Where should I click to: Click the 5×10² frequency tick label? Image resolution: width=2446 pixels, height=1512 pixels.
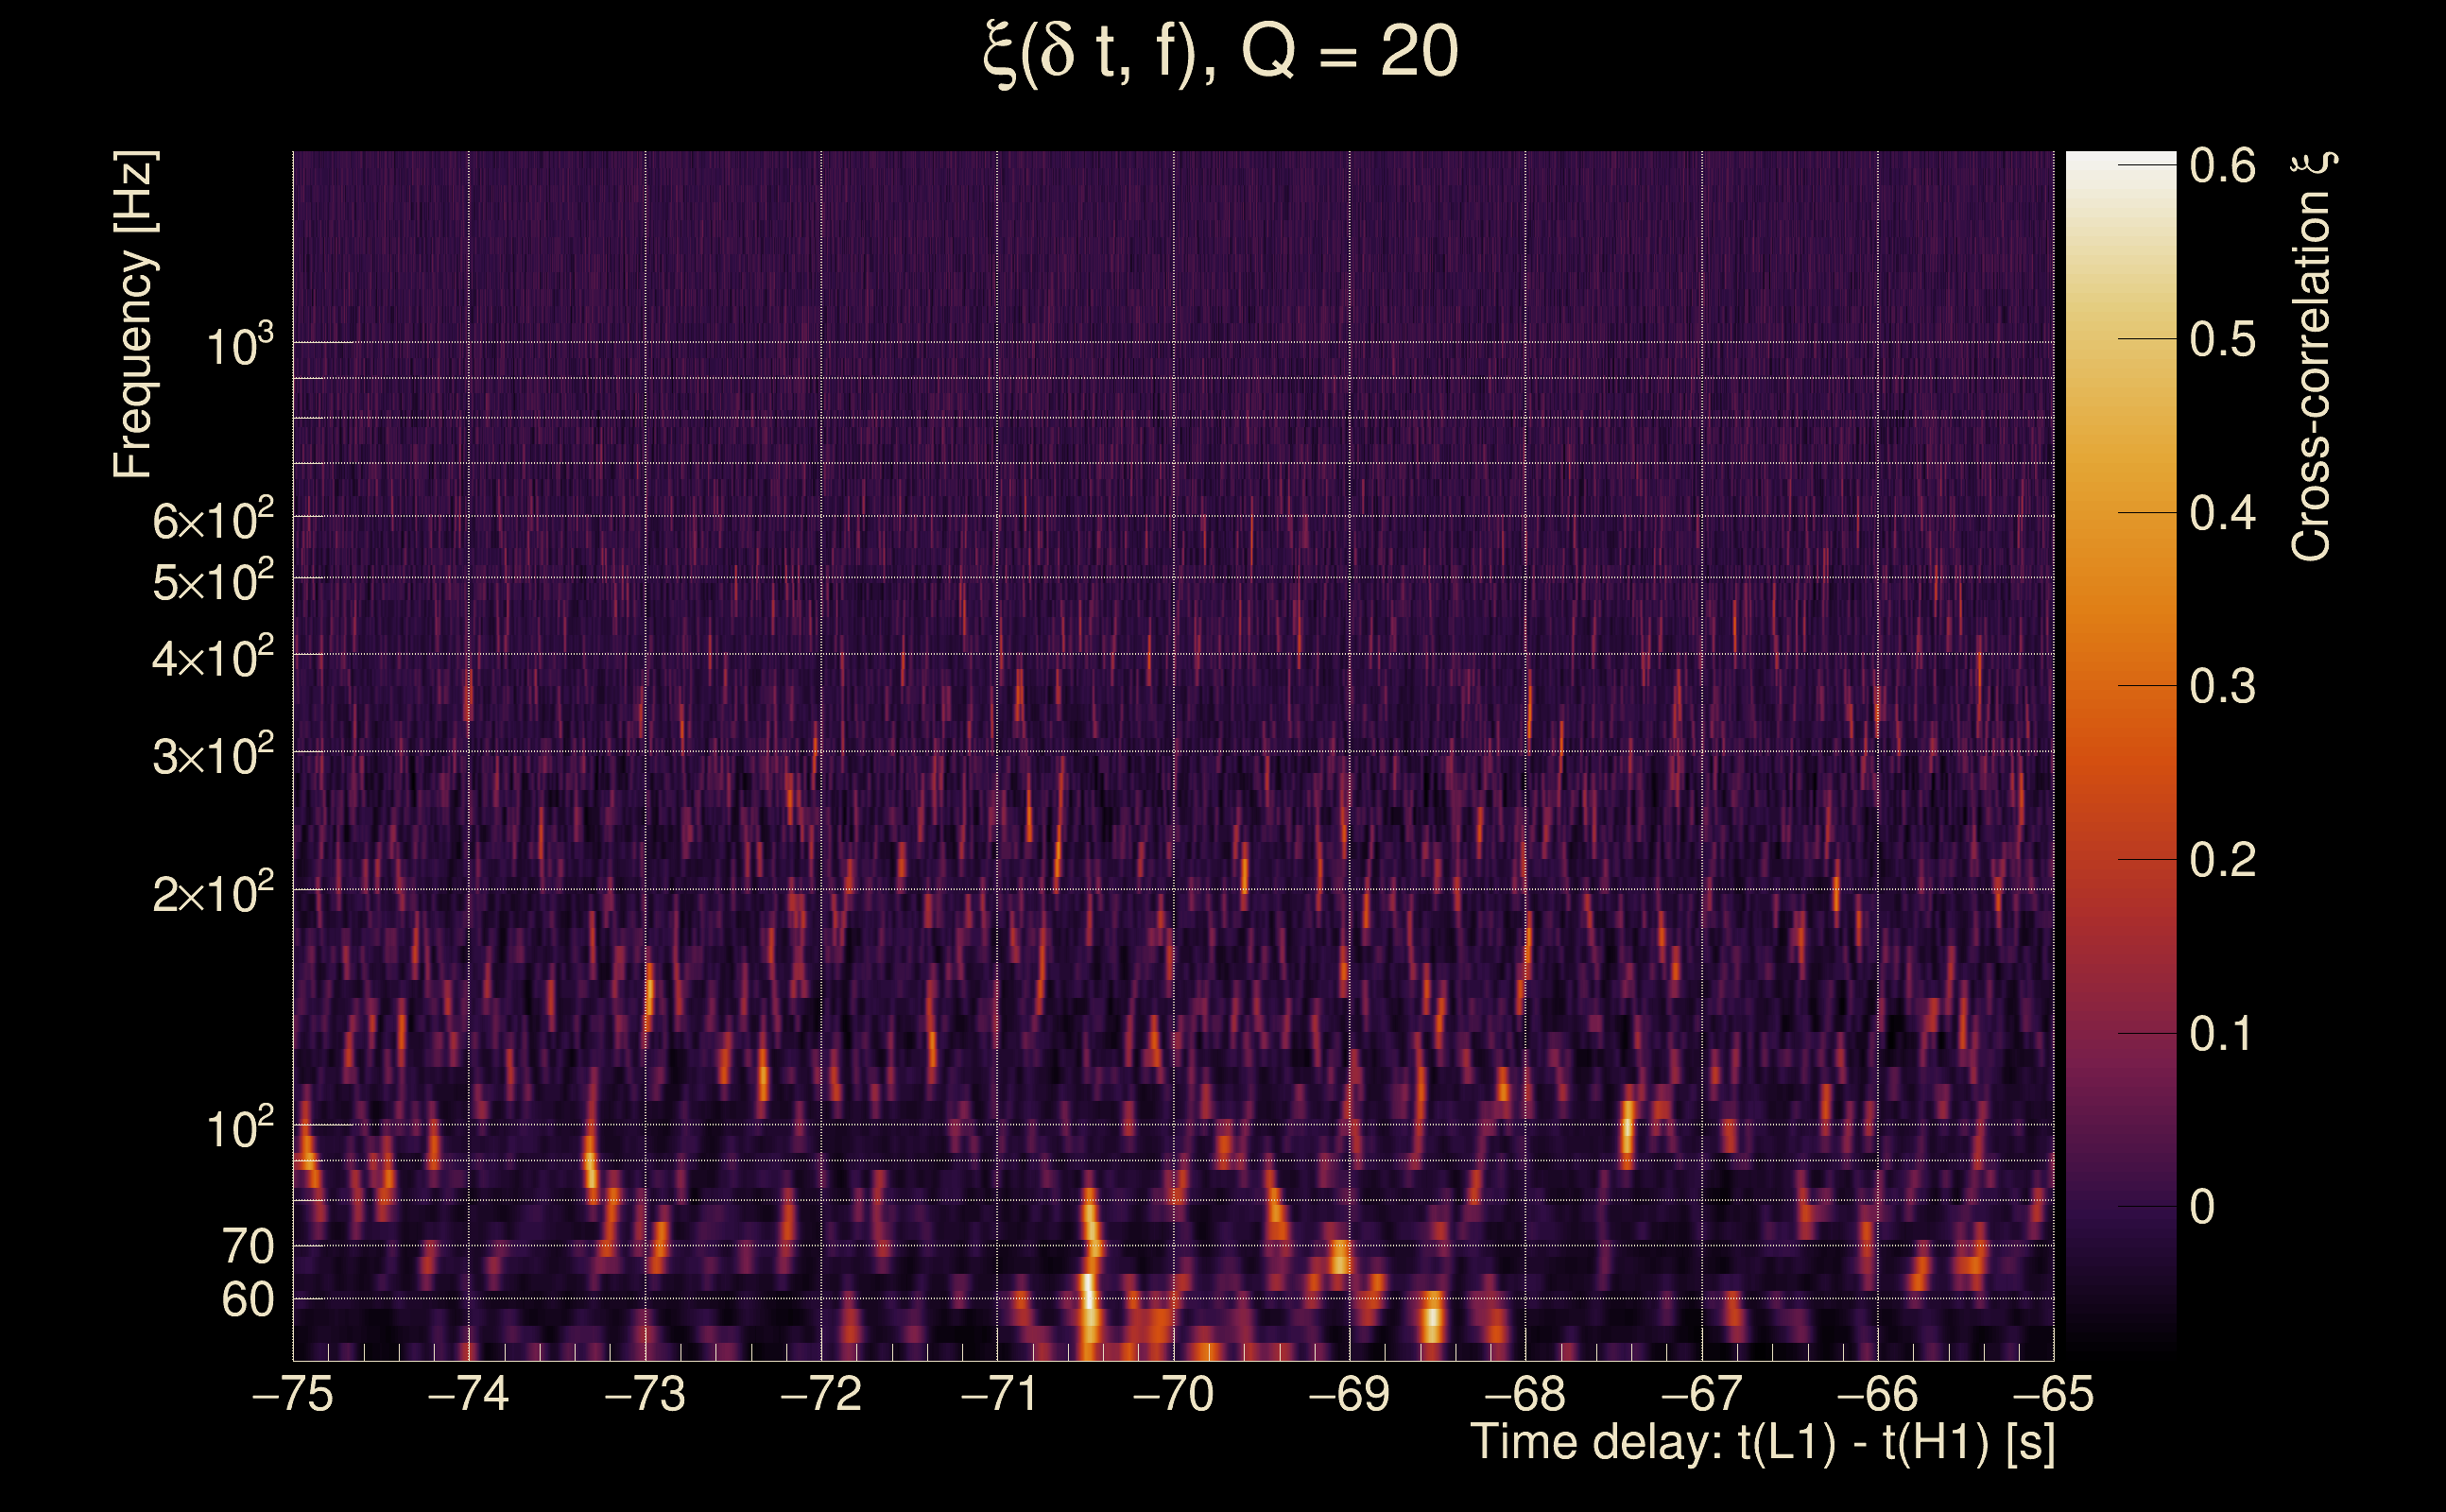(x=212, y=581)
